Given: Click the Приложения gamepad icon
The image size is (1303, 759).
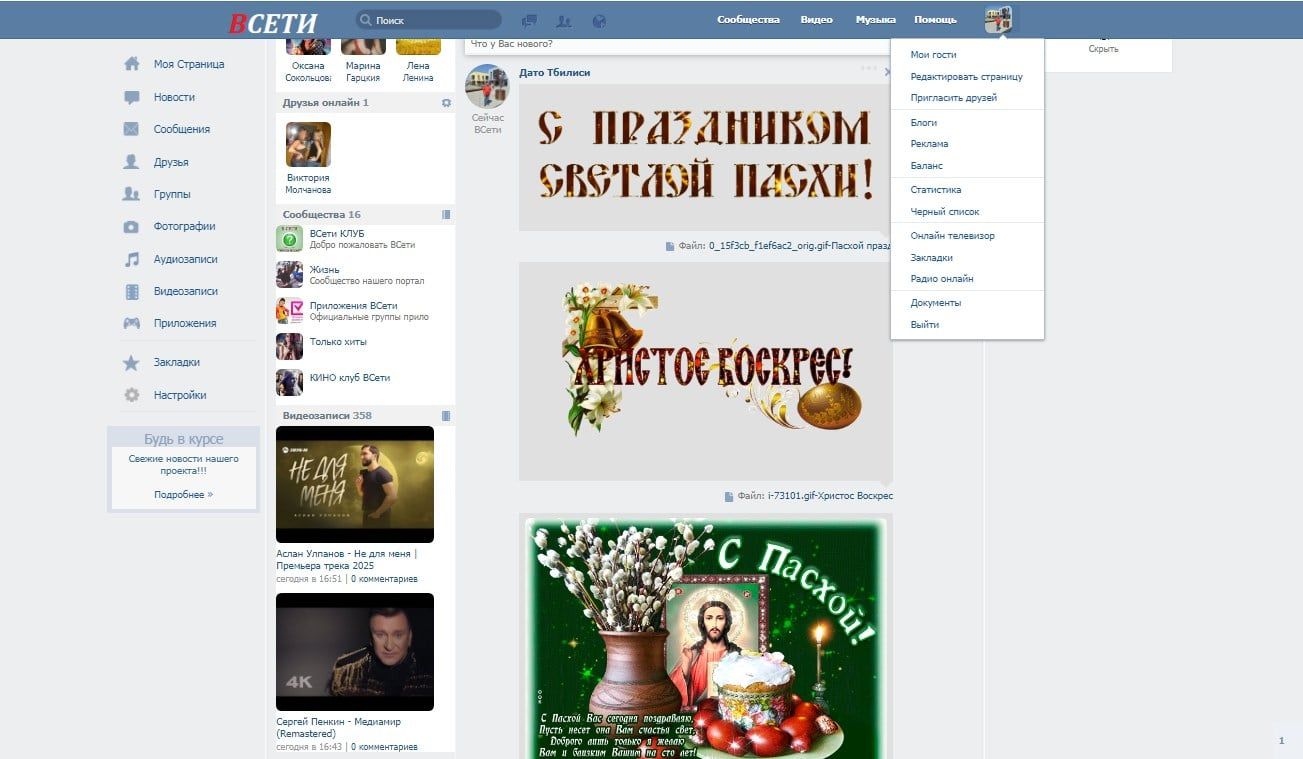Looking at the screenshot, I should tap(132, 323).
